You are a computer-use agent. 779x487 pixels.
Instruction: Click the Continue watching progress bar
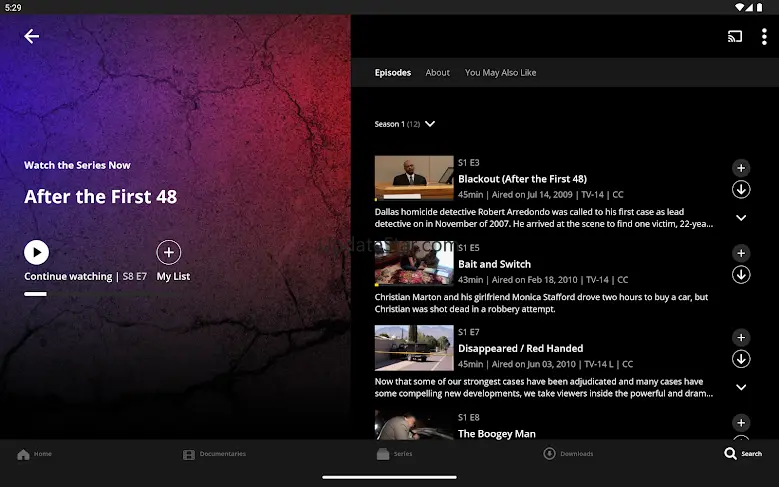(35, 294)
